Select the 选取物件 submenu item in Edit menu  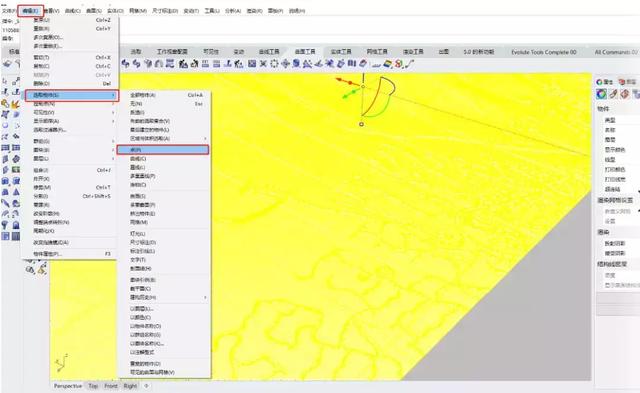(72, 95)
